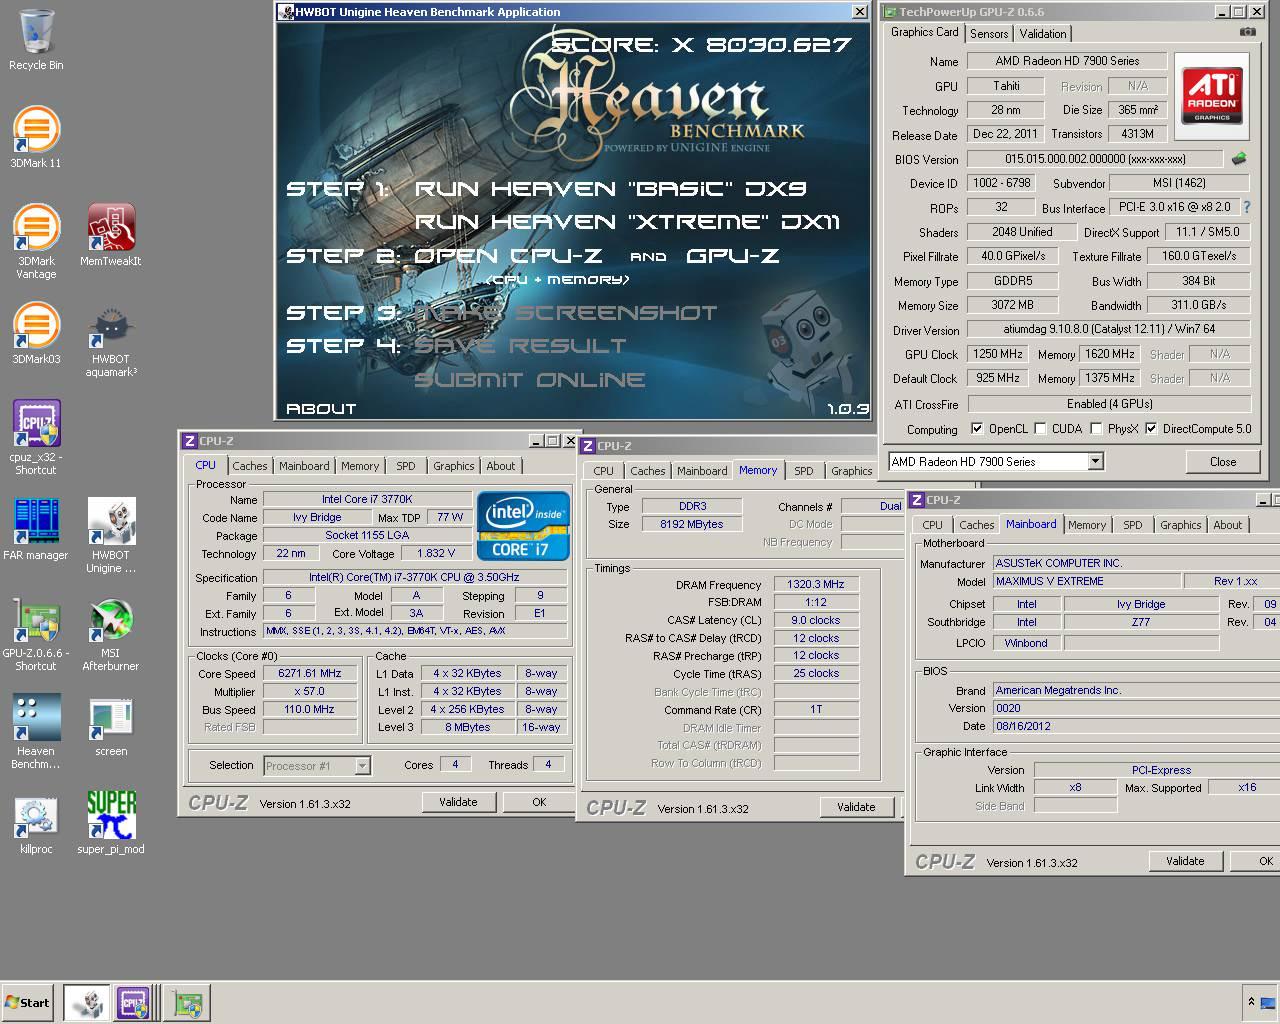
Task: Open SPD tab in CPU-Z CPU window
Action: pyautogui.click(x=405, y=466)
